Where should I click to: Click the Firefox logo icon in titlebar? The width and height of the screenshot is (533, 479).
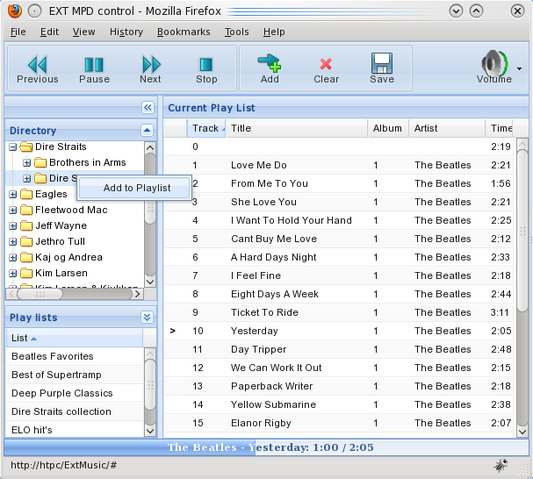tap(15, 11)
